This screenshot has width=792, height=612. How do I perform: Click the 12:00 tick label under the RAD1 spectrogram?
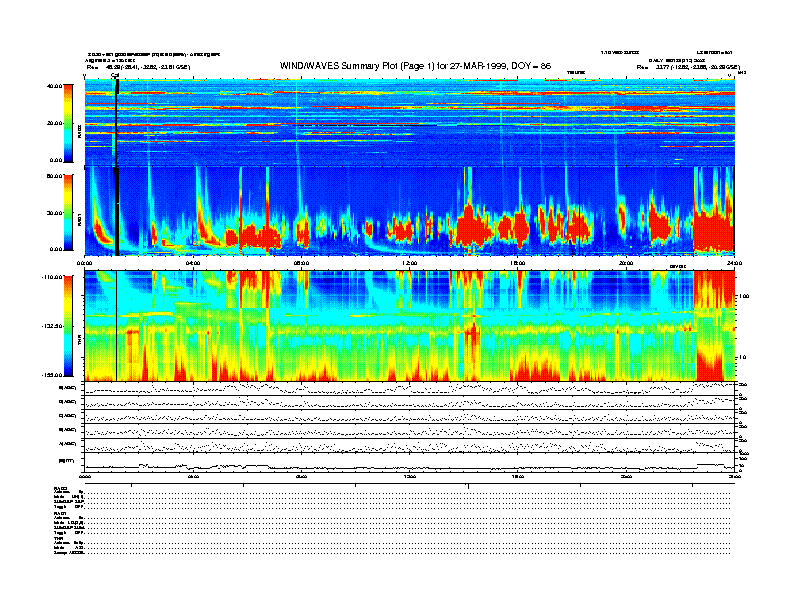(x=410, y=263)
